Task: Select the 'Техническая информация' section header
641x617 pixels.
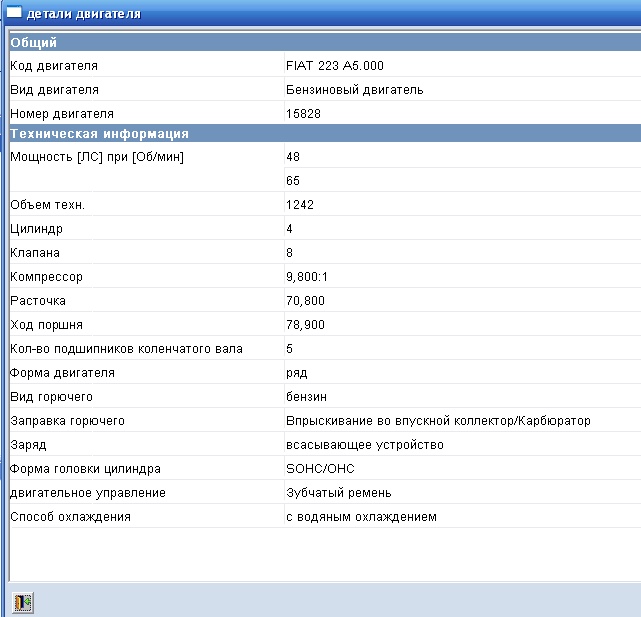Action: (99, 133)
